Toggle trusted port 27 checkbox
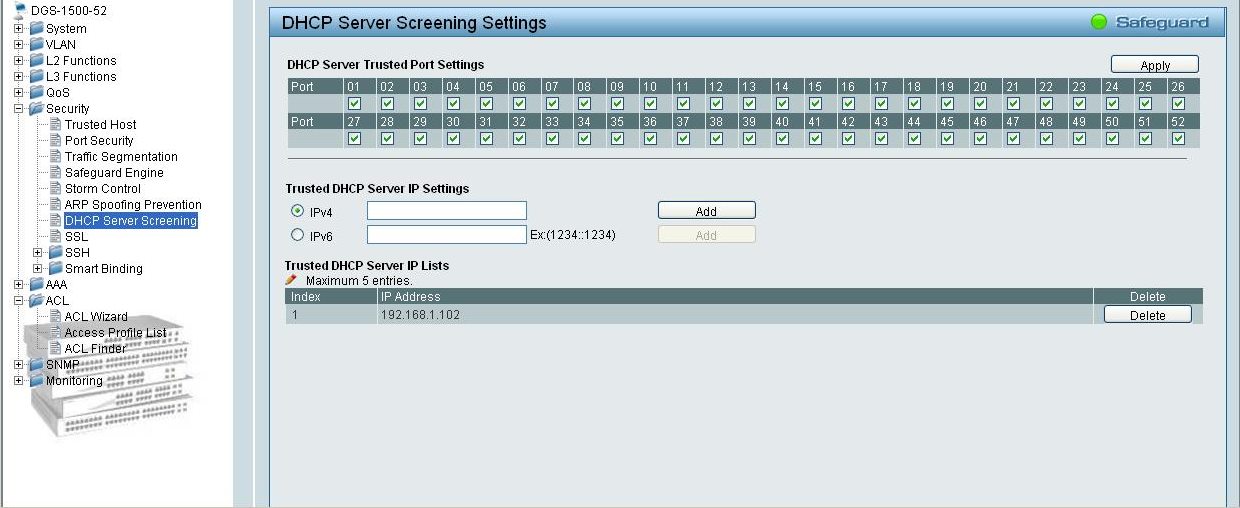This screenshot has width=1240, height=508. pos(355,138)
